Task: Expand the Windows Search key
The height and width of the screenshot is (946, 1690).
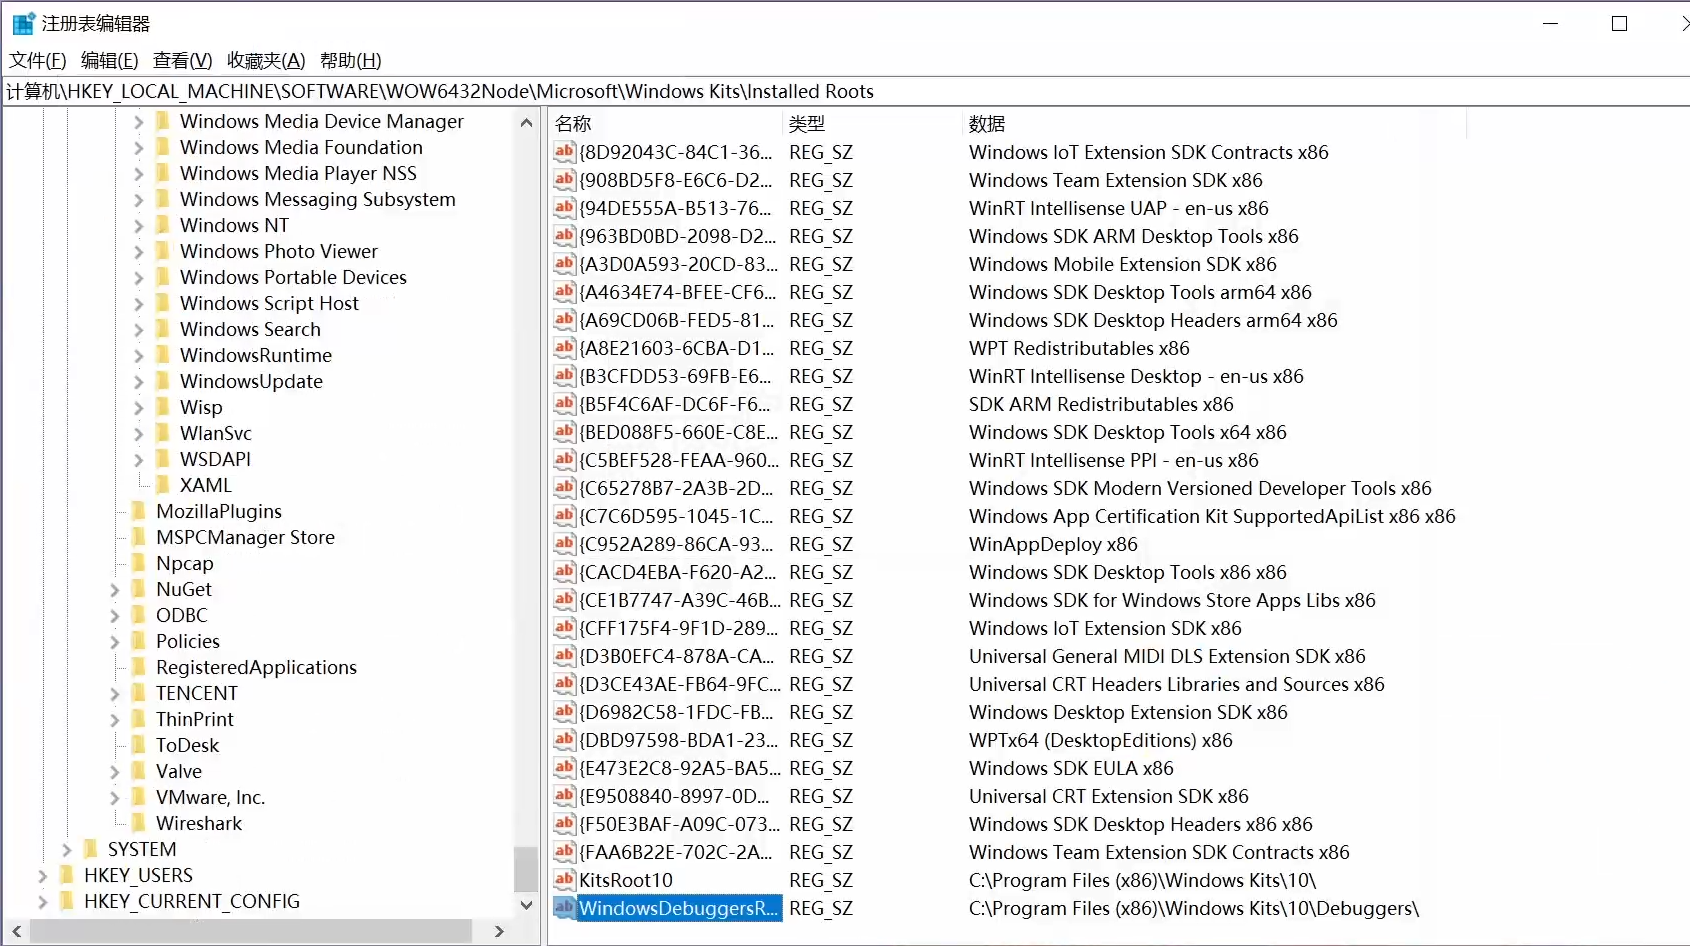Action: pos(139,330)
